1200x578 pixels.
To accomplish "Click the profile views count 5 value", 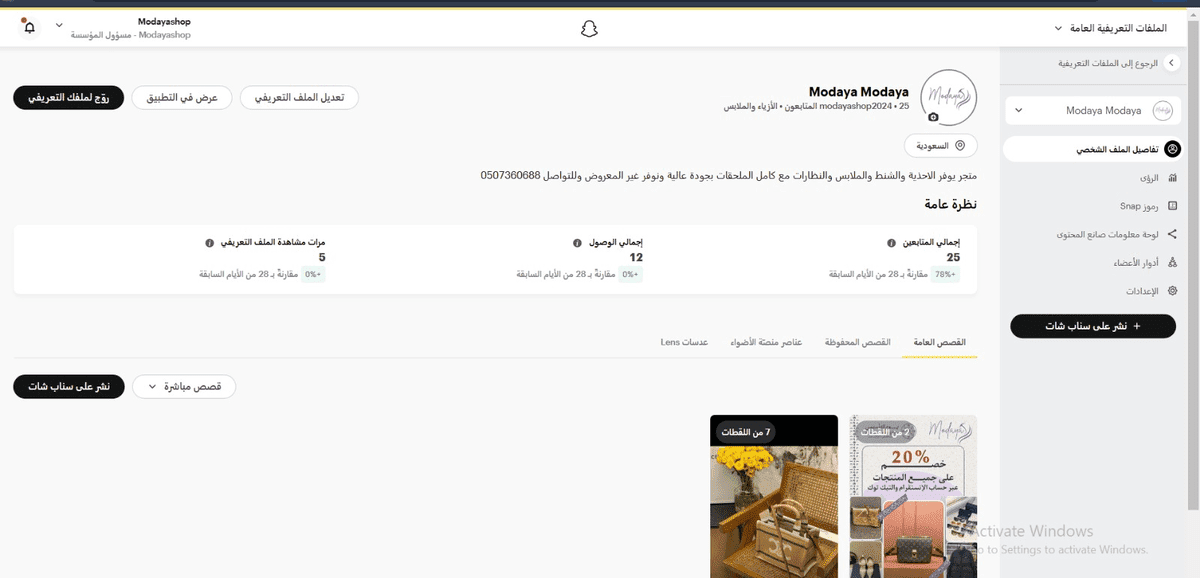I will click(x=322, y=257).
